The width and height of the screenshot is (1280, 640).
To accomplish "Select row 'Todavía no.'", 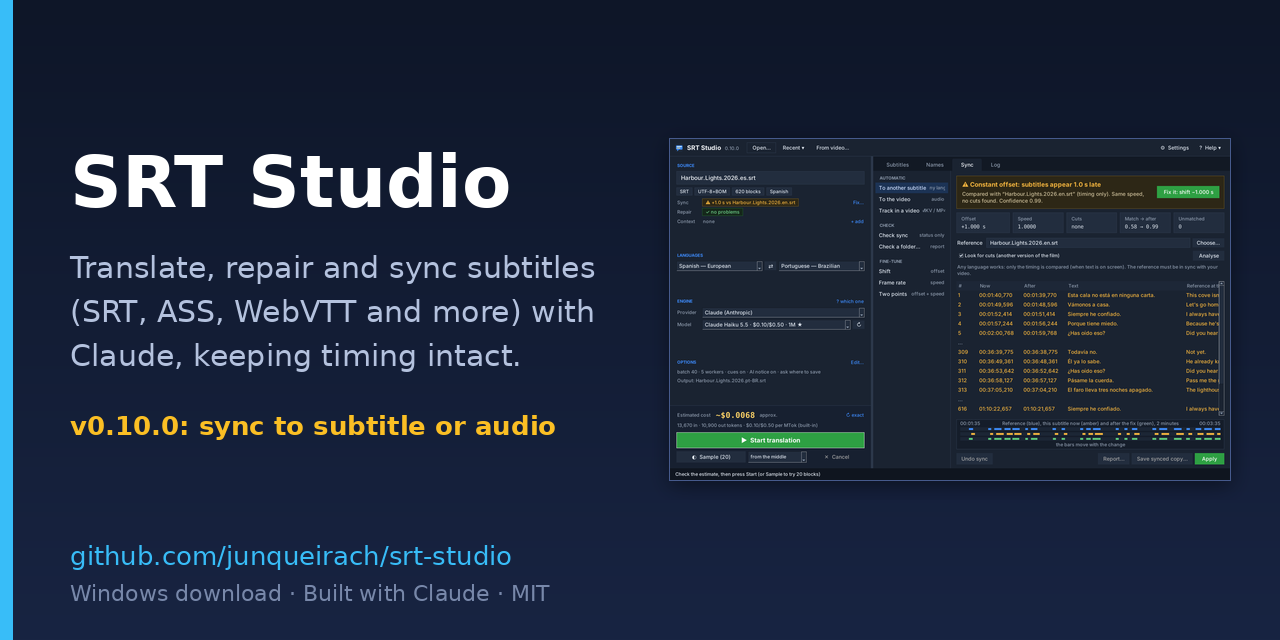I will 1087,352.
